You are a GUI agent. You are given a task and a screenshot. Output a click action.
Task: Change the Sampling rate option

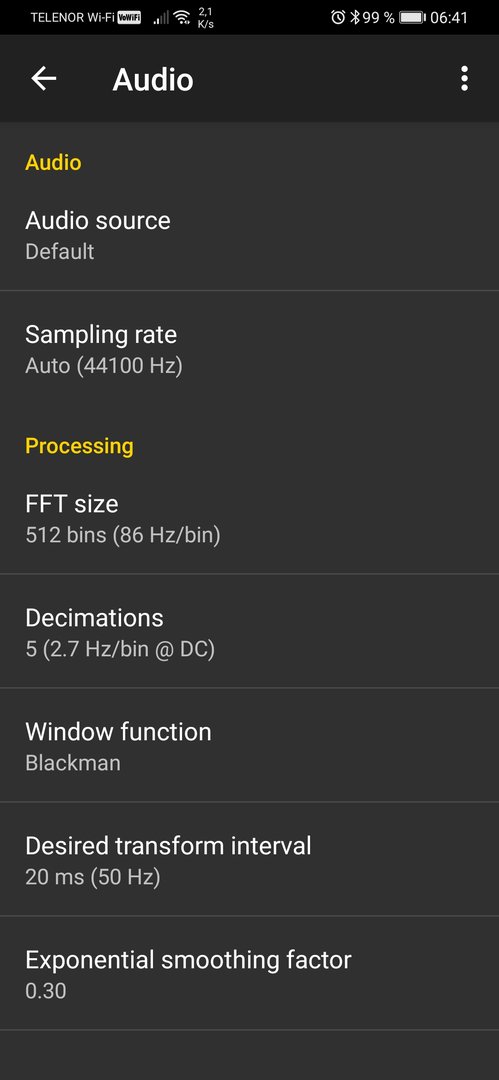pos(250,349)
